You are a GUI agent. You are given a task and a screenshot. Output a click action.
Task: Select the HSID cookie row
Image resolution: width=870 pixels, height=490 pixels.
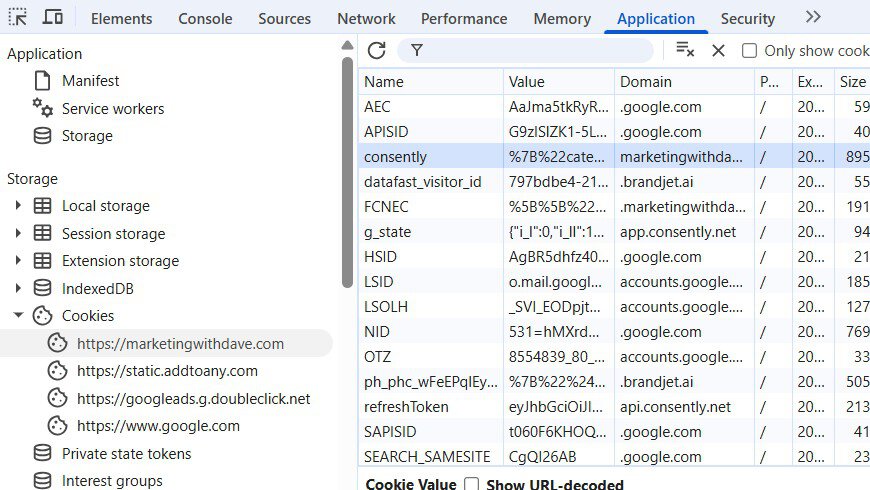[614, 256]
